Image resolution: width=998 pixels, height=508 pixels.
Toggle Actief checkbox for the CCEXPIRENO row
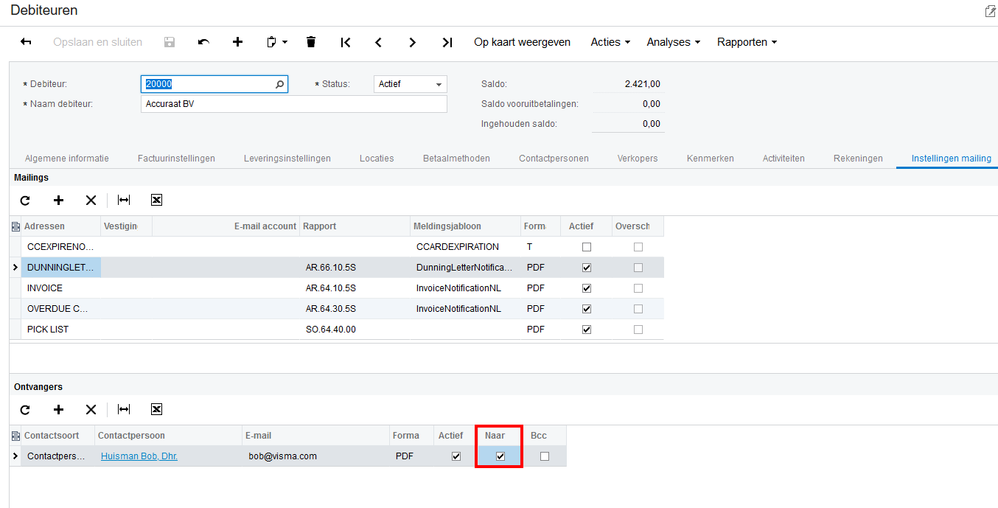(x=587, y=246)
